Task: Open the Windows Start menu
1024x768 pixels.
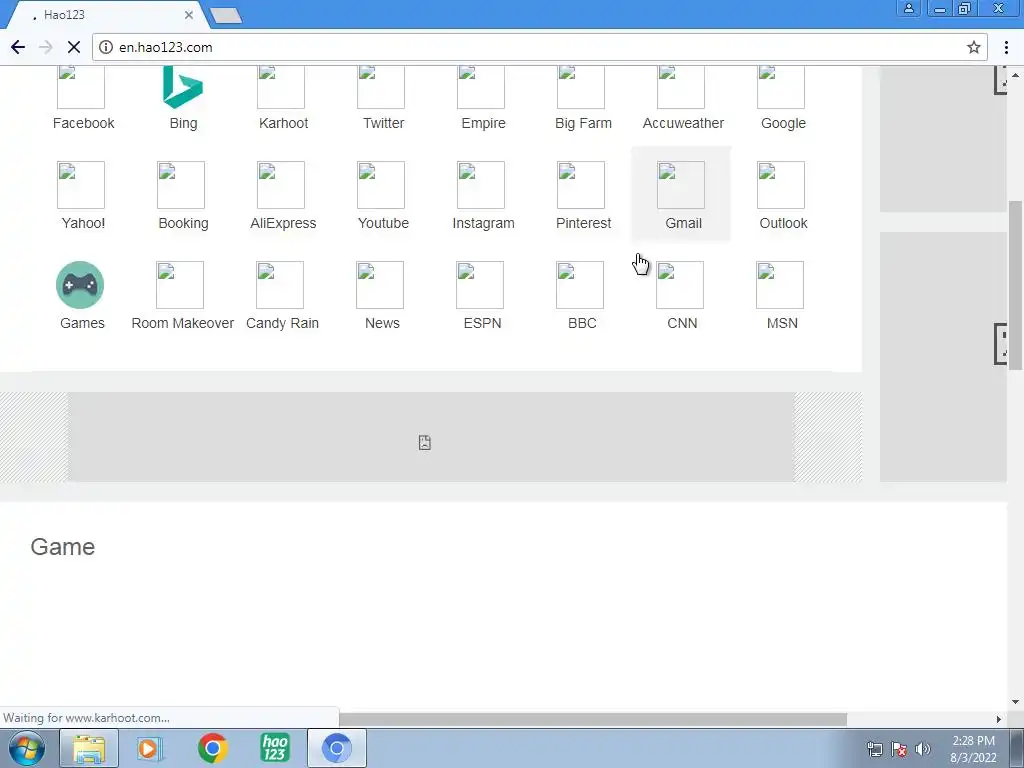Action: 27,748
